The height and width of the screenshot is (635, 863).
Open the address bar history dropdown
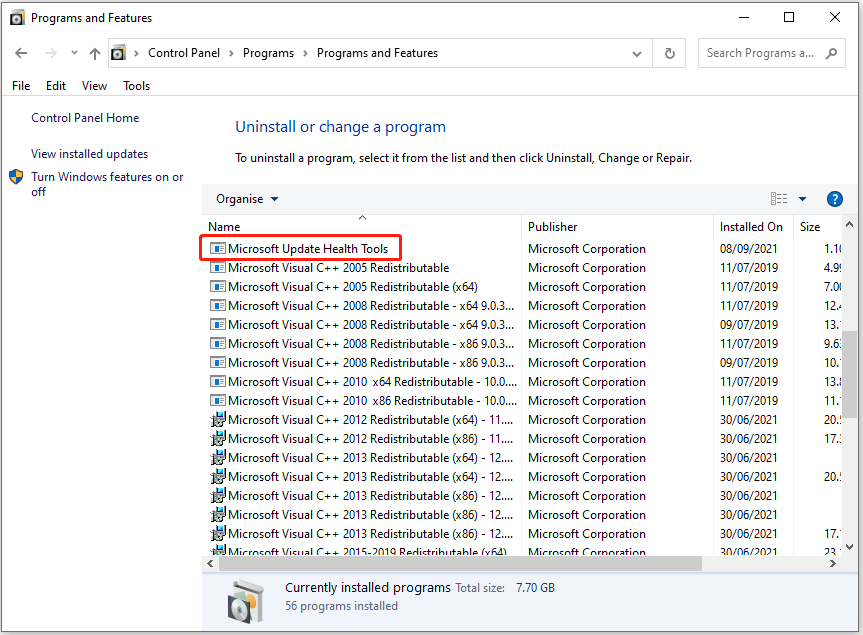click(x=637, y=53)
